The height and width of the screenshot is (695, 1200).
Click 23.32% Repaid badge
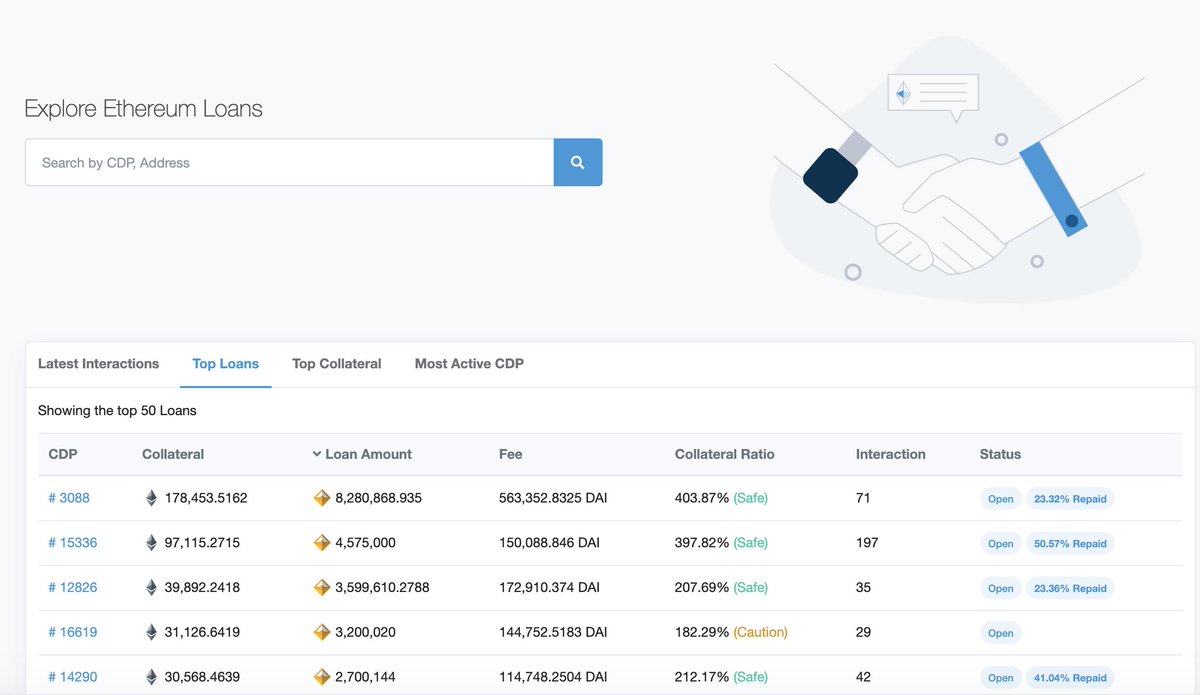click(1070, 499)
